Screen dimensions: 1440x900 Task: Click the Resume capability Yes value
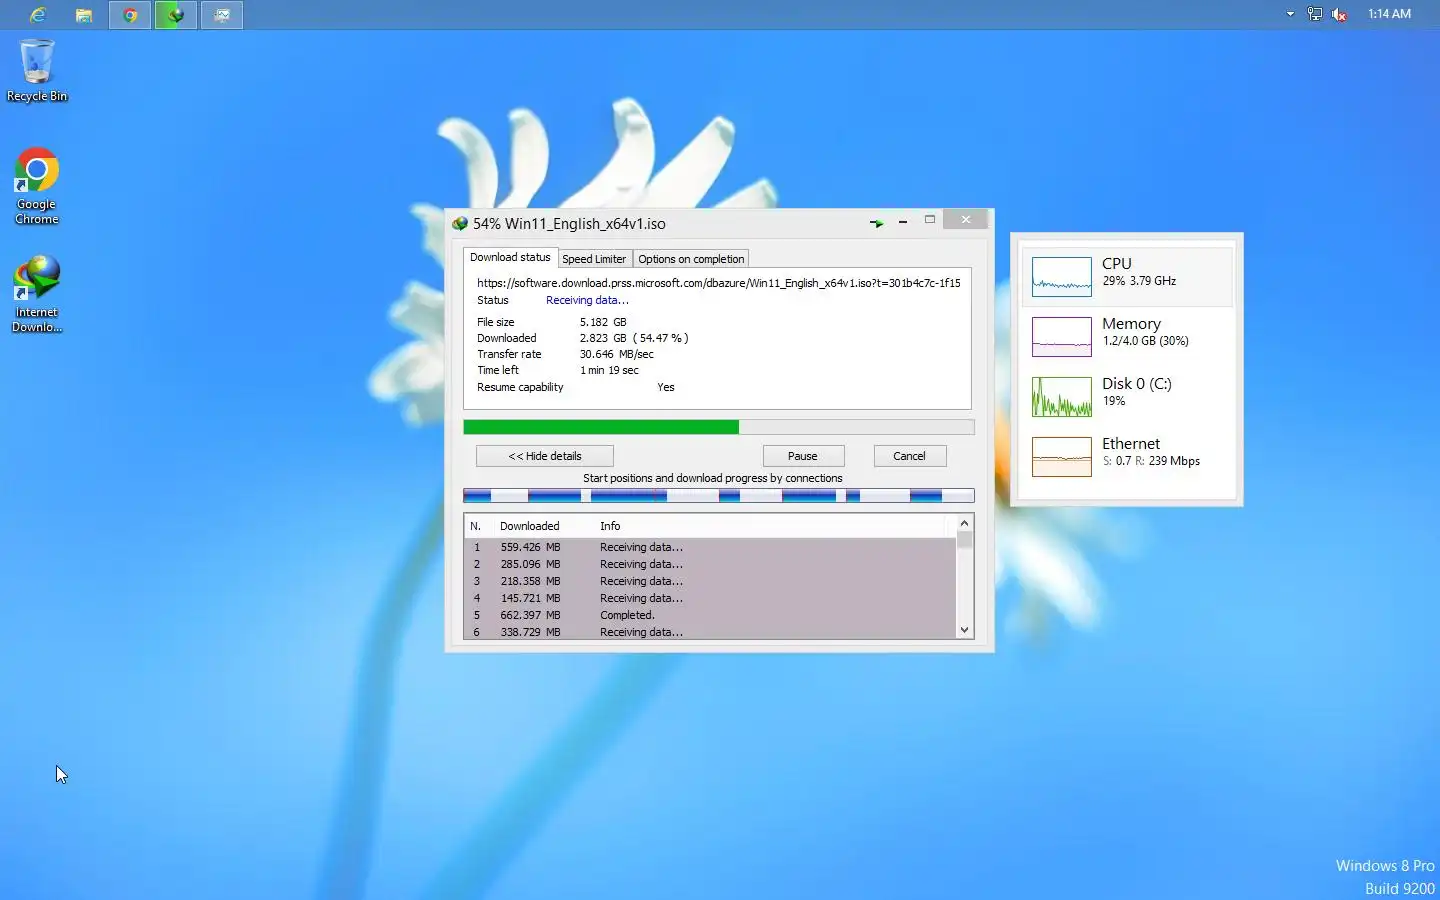pos(666,387)
